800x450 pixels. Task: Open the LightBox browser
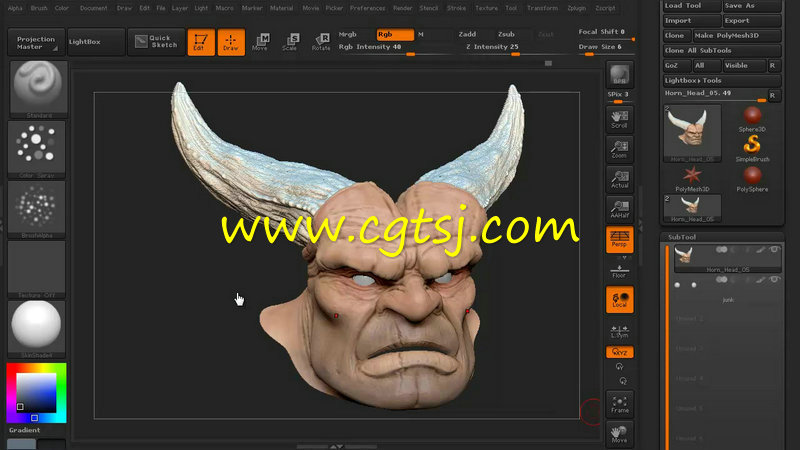click(x=96, y=42)
